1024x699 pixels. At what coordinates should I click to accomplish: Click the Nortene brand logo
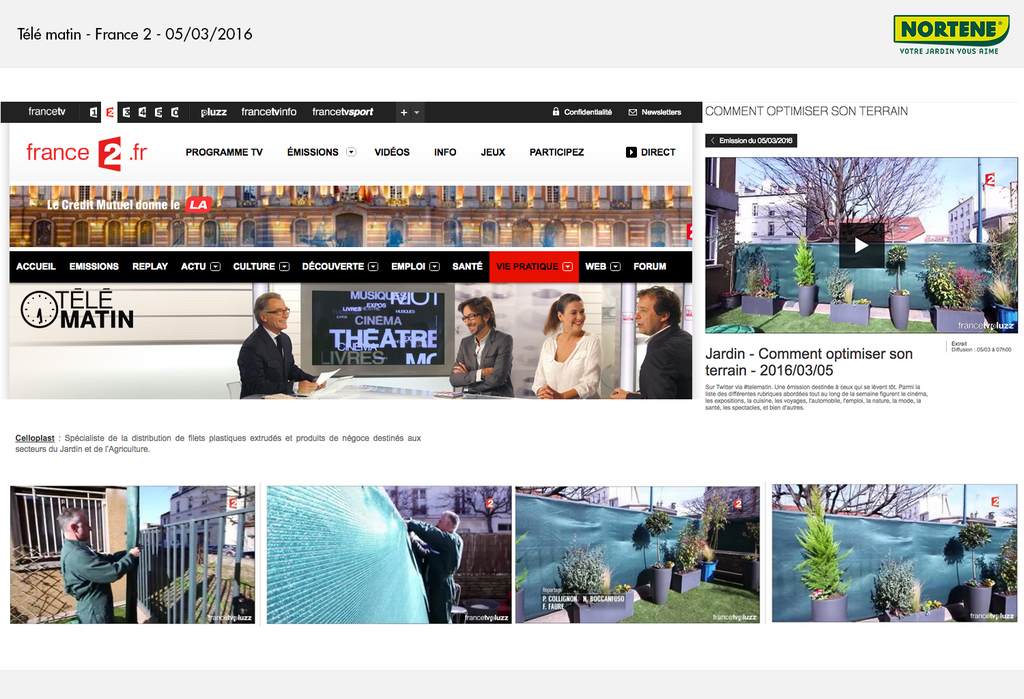pyautogui.click(x=951, y=35)
